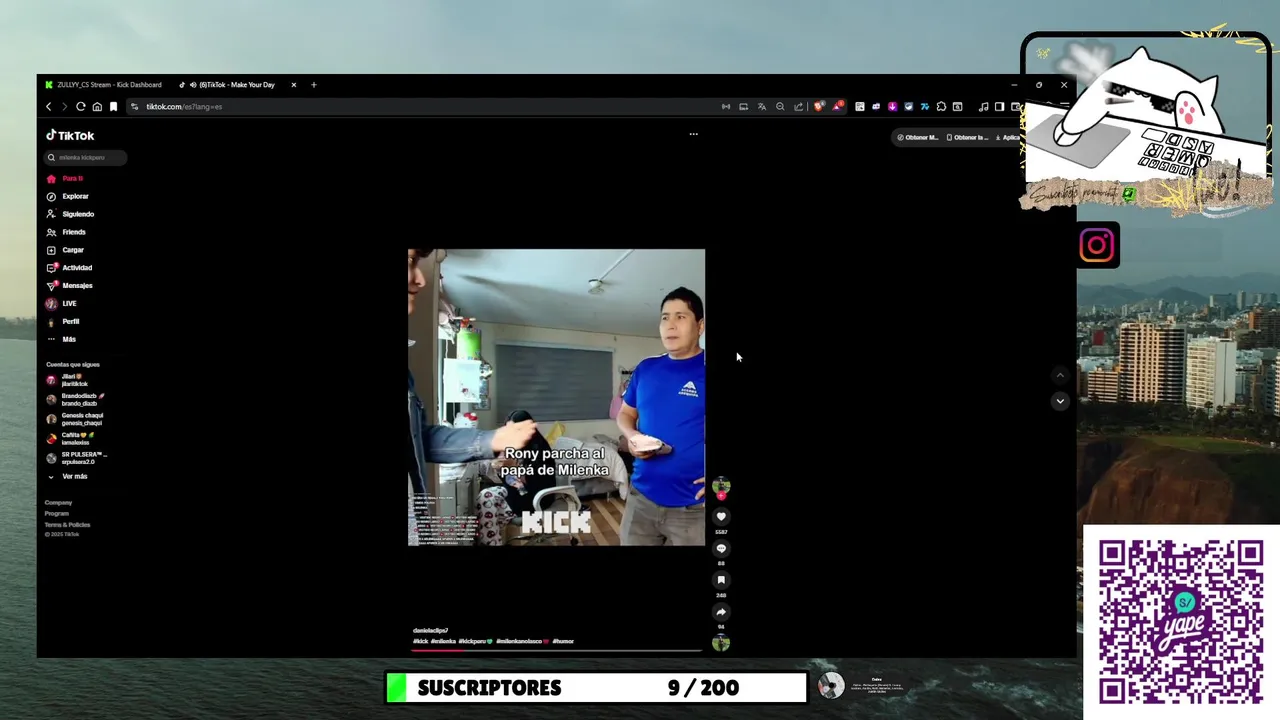This screenshot has height=720, width=1280.
Task: Toggle the browser sidebar panel icon
Action: pyautogui.click(x=999, y=106)
